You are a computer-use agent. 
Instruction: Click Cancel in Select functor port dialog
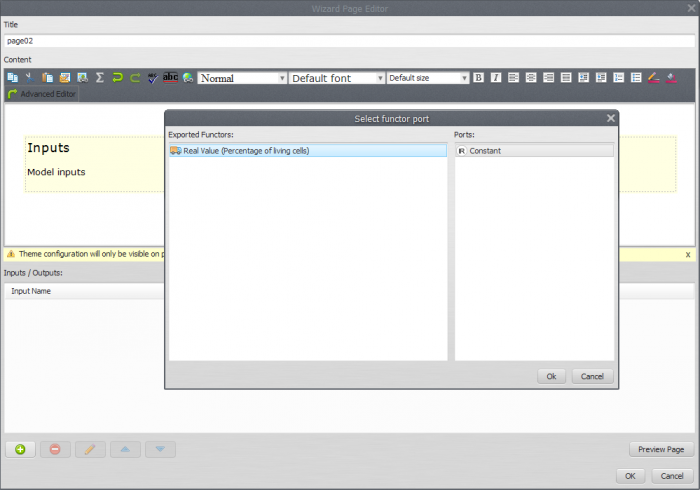click(592, 376)
